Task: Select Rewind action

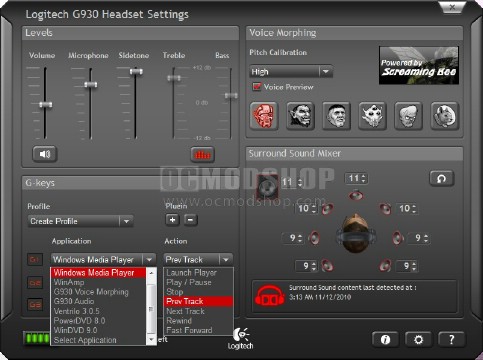Action: 198,321
